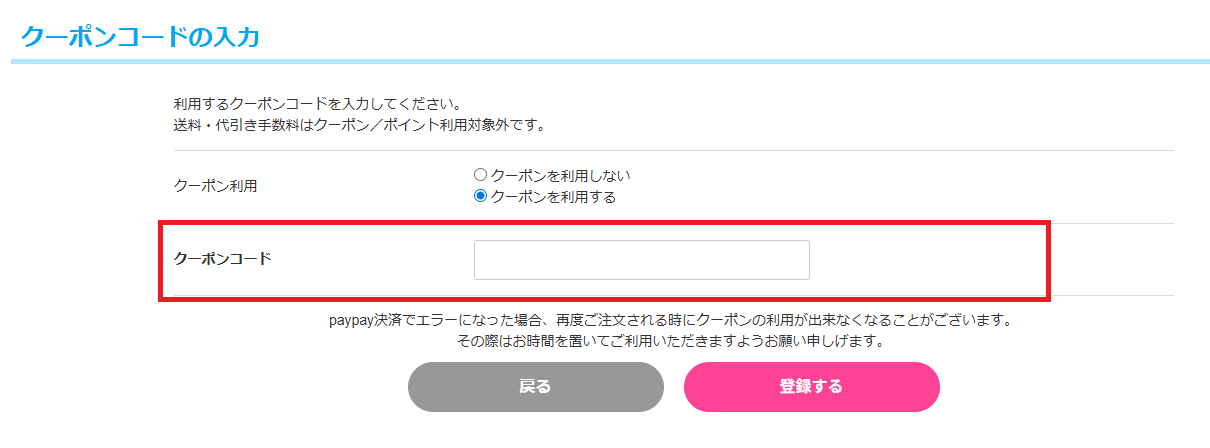
Task: Select the "クーポンを利用する" radio button
Action: pos(480,196)
